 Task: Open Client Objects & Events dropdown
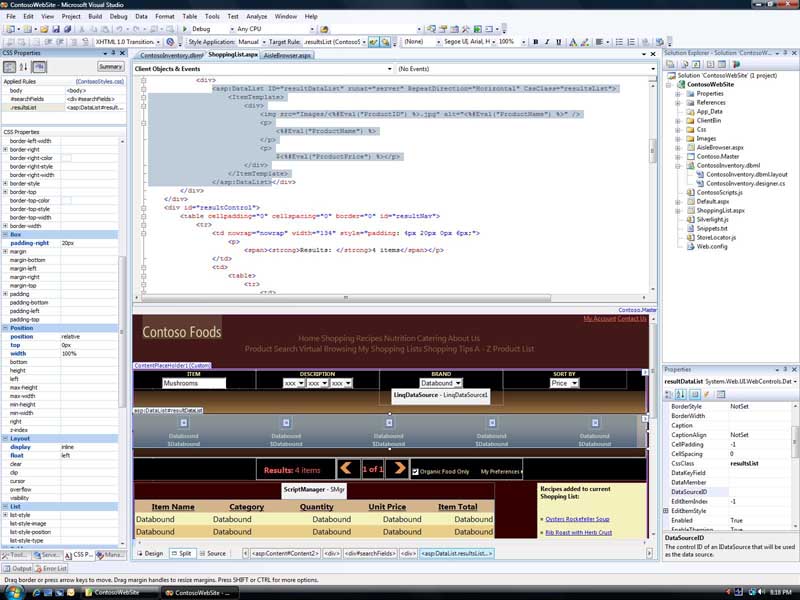[389, 68]
